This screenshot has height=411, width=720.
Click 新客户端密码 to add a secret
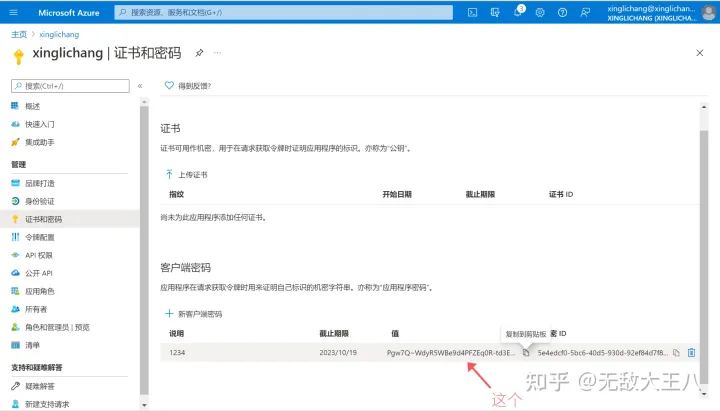pos(194,313)
